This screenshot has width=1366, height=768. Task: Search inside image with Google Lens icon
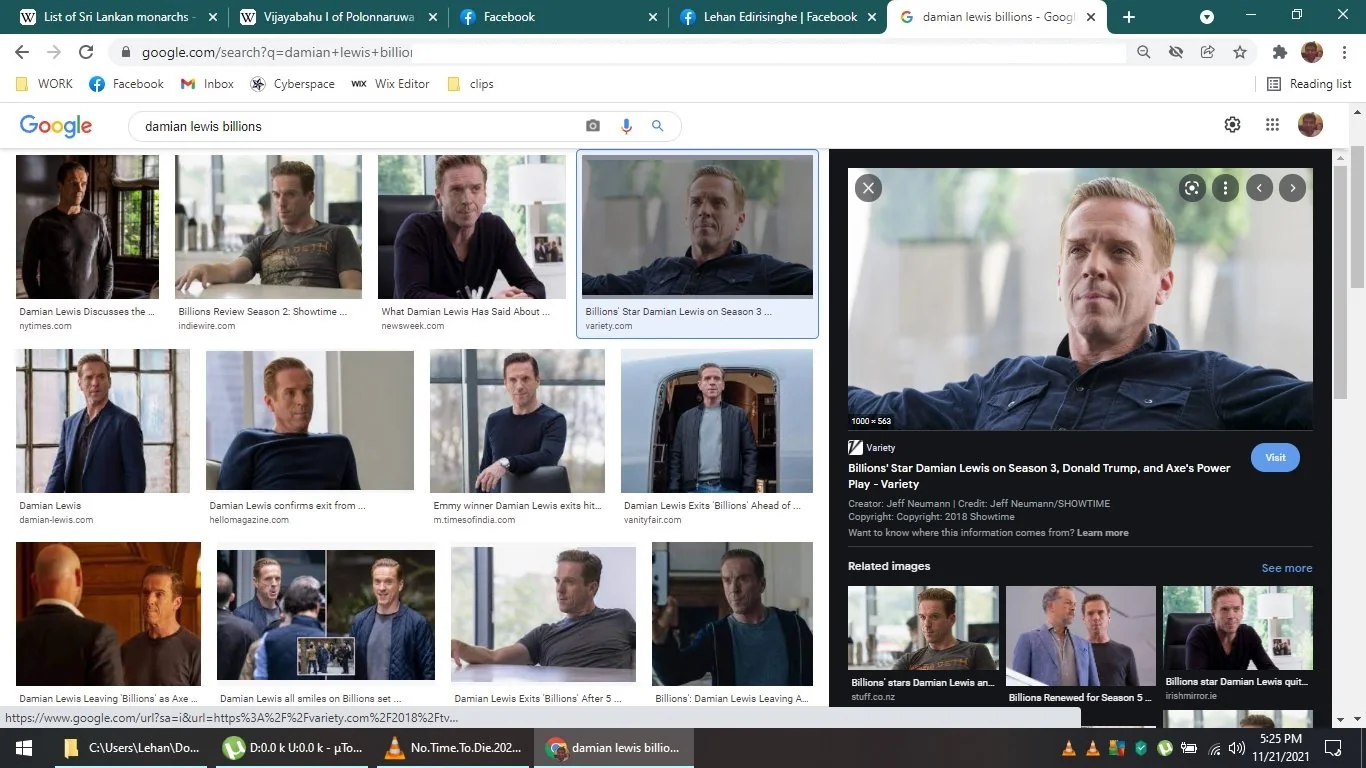[1192, 187]
